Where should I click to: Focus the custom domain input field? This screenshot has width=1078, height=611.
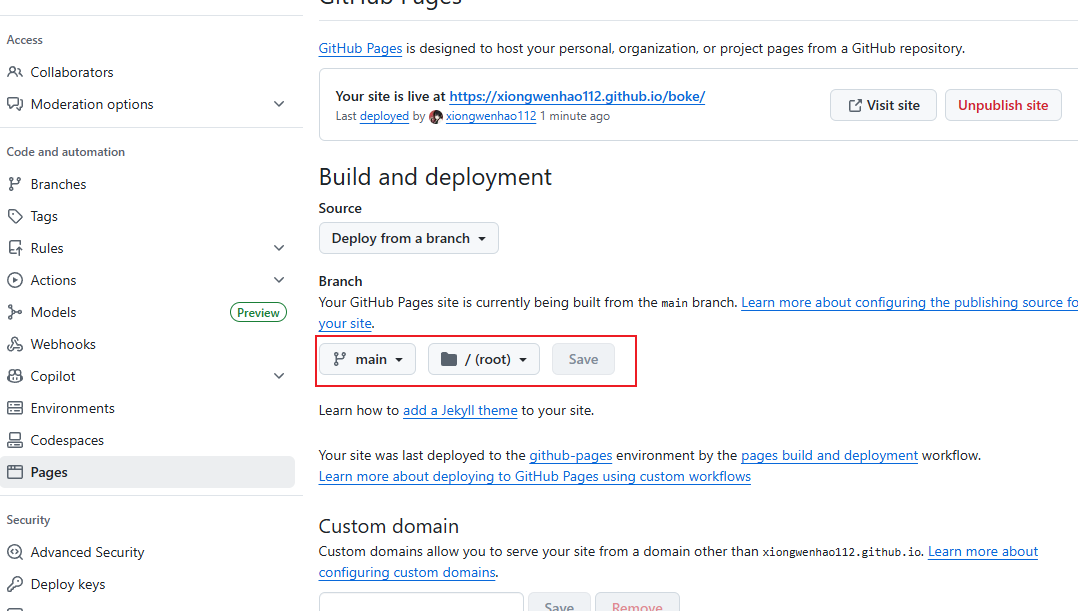(421, 603)
